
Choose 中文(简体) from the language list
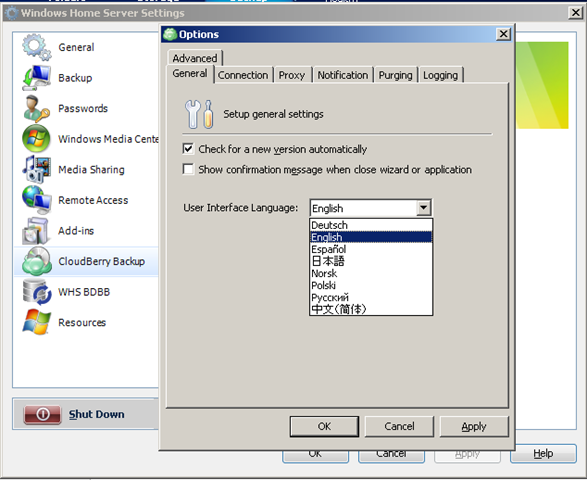point(371,309)
